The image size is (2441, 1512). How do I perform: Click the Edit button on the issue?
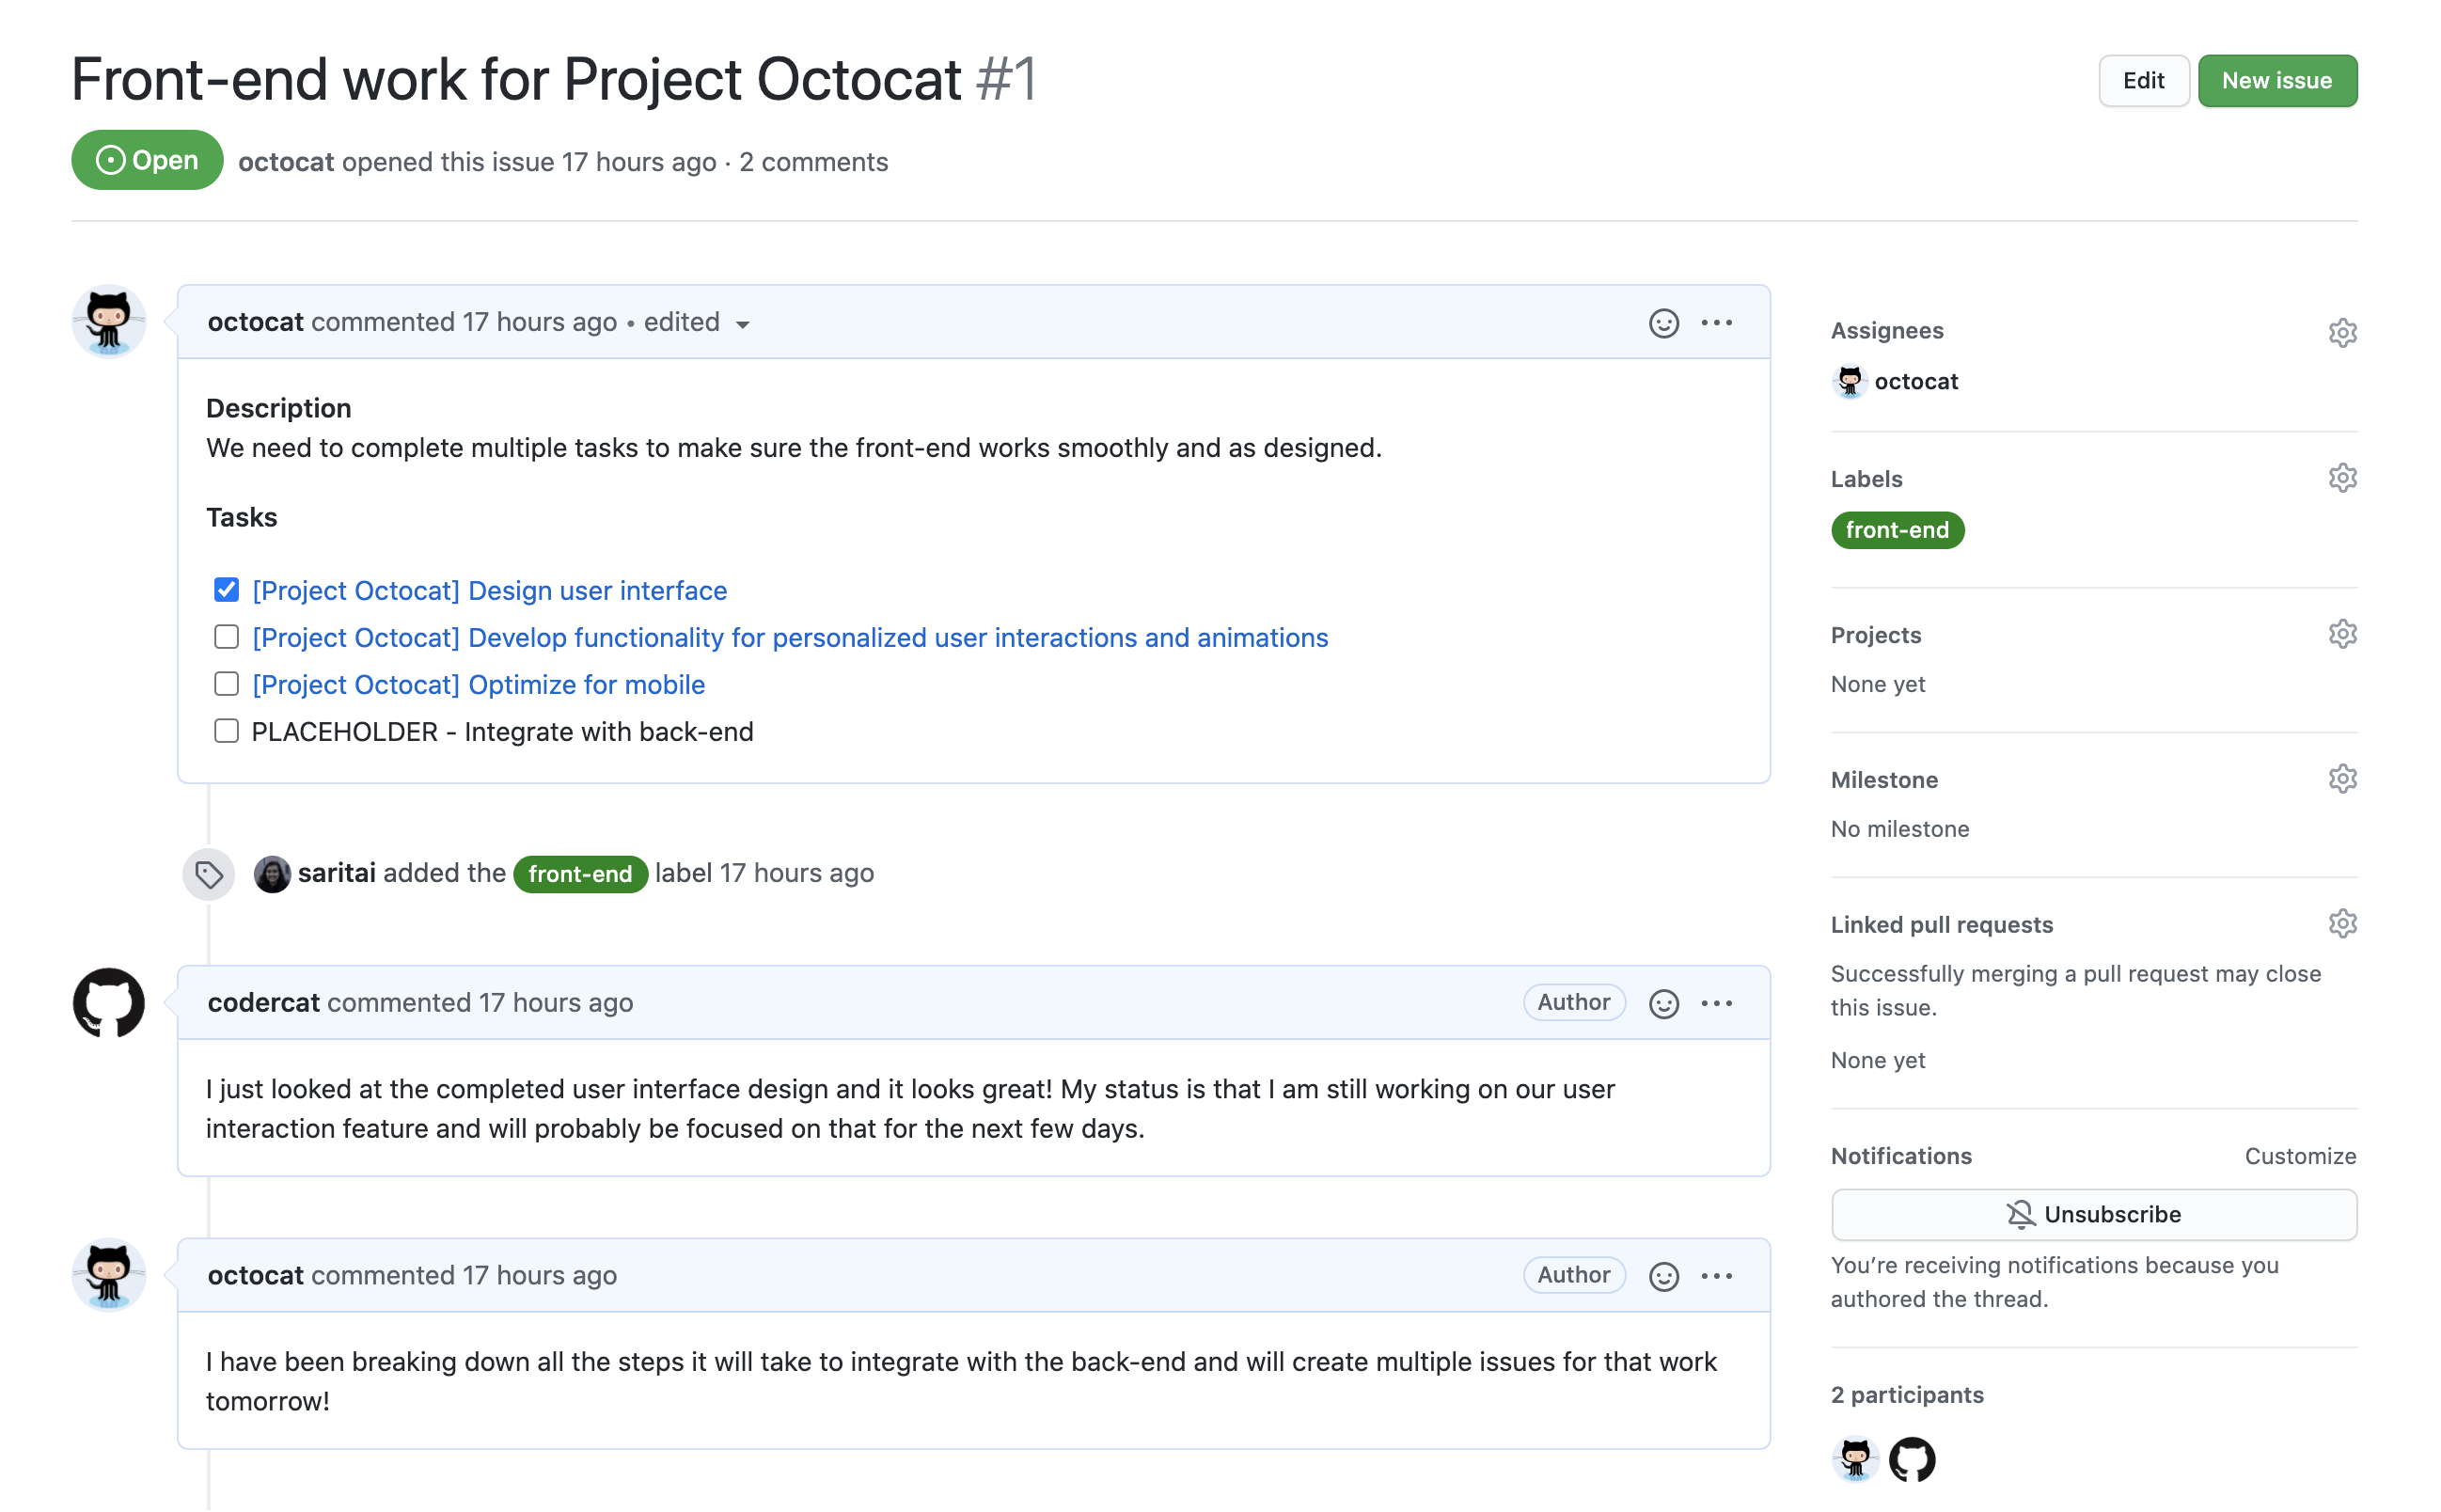coord(2141,78)
